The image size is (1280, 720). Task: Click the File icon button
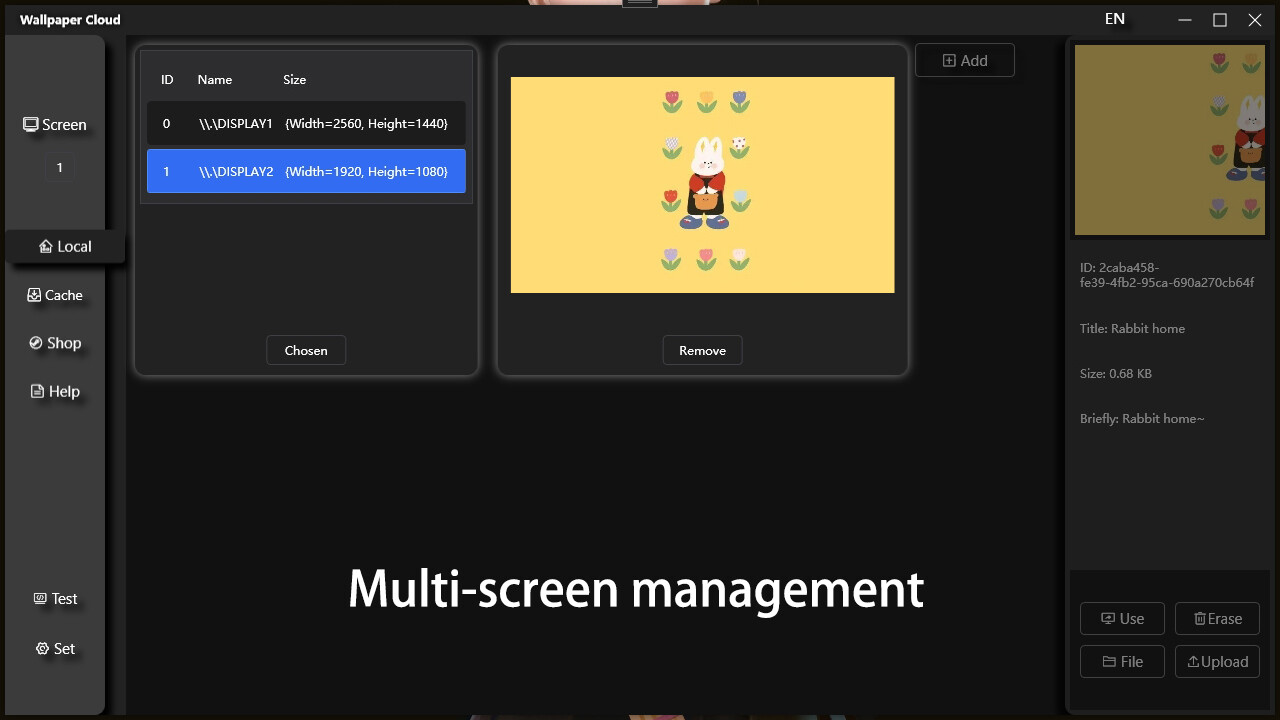point(1122,661)
